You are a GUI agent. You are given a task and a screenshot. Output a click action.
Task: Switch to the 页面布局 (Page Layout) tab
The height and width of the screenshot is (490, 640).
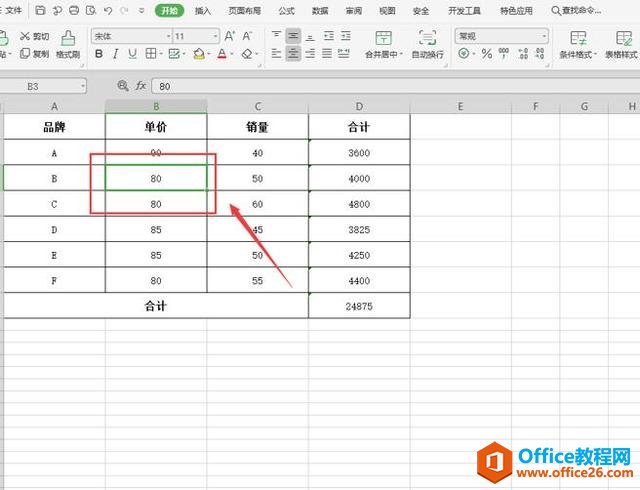(244, 11)
